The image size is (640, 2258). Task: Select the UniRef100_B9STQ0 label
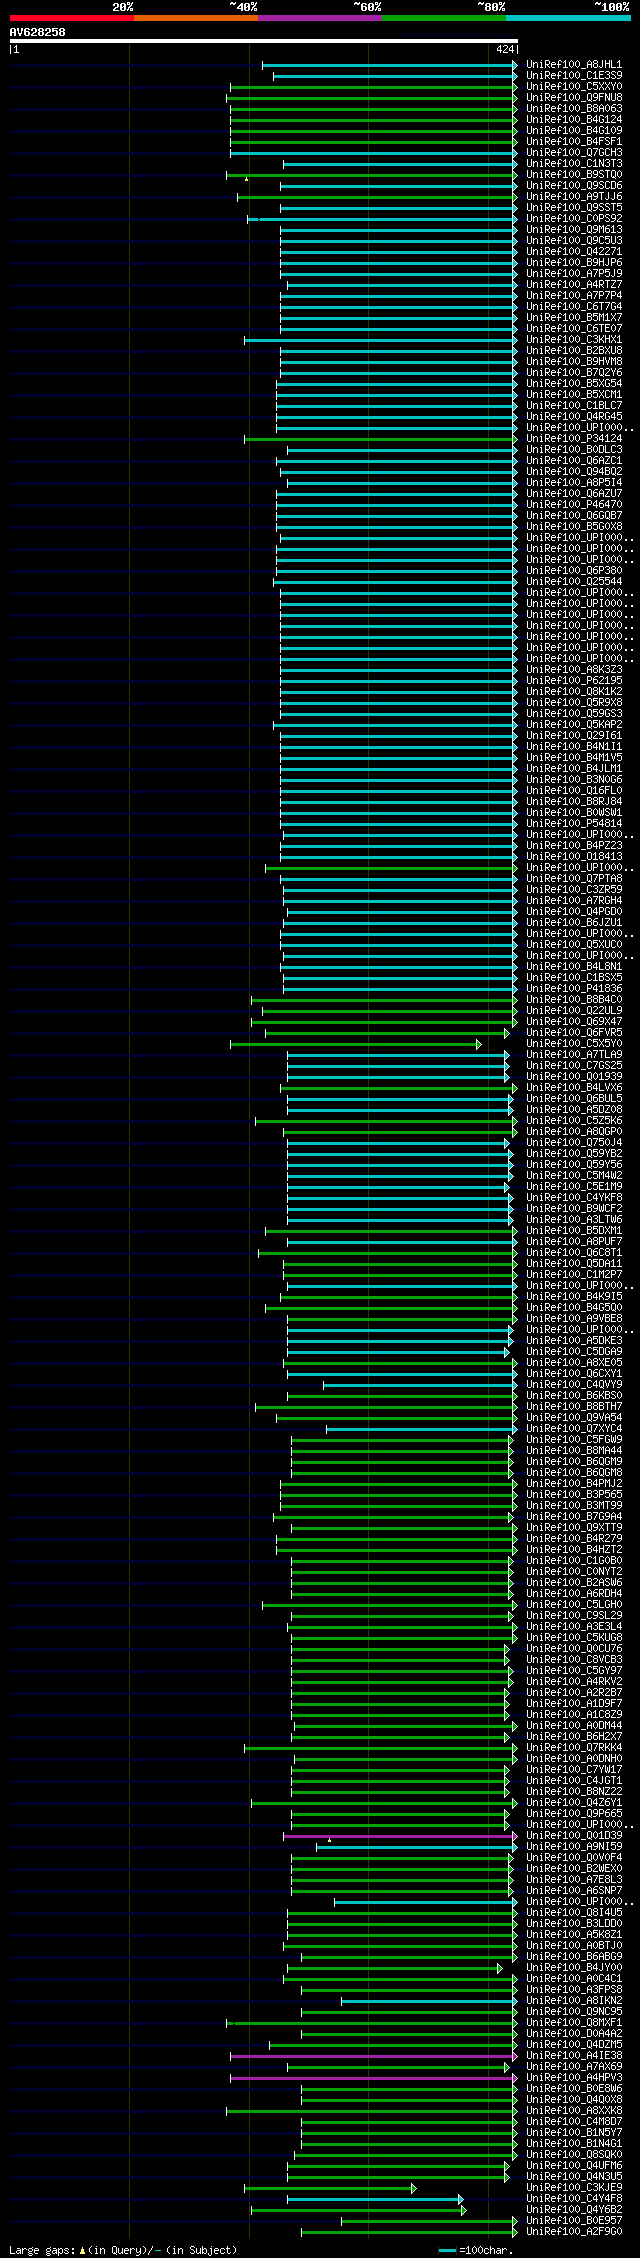click(574, 174)
